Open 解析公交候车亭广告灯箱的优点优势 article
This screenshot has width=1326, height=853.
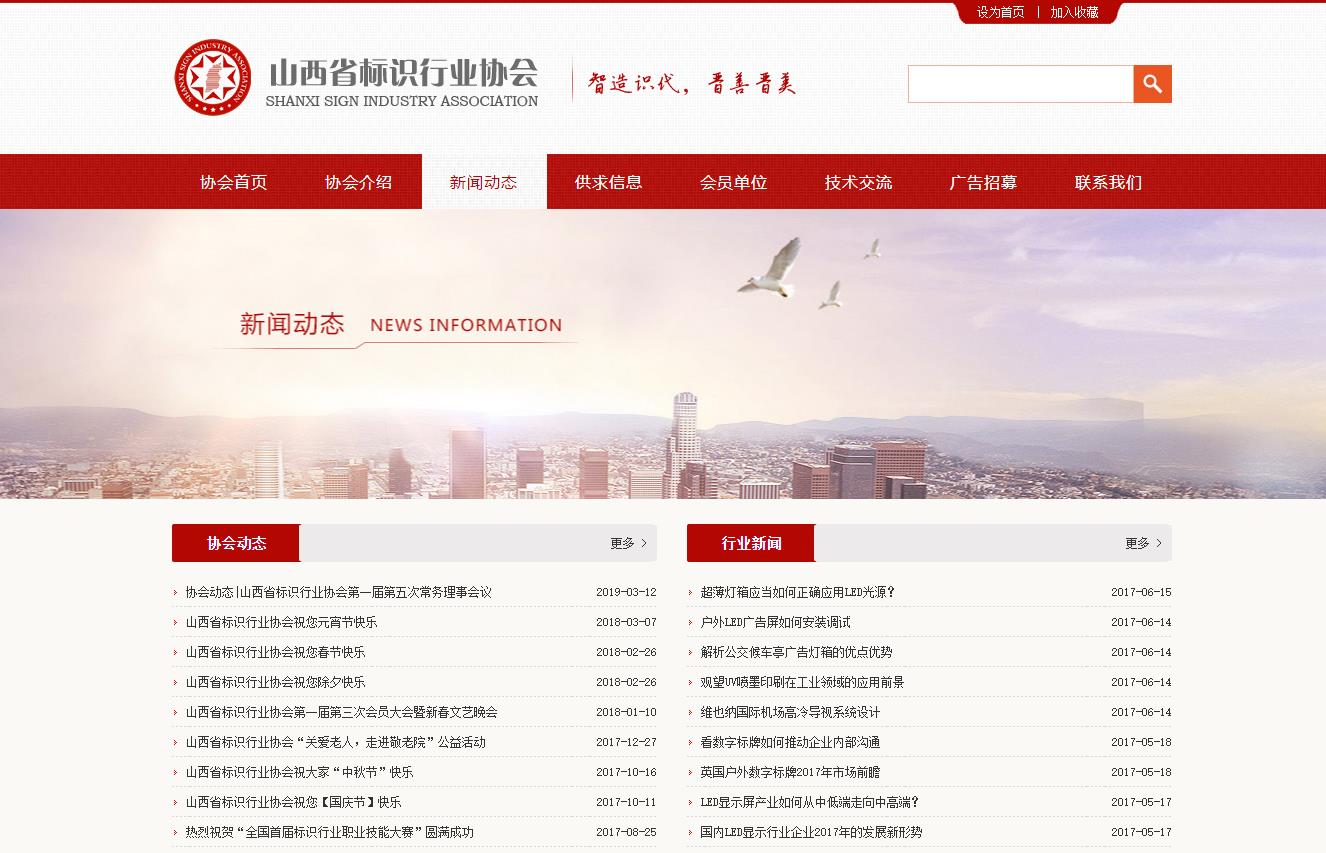796,652
